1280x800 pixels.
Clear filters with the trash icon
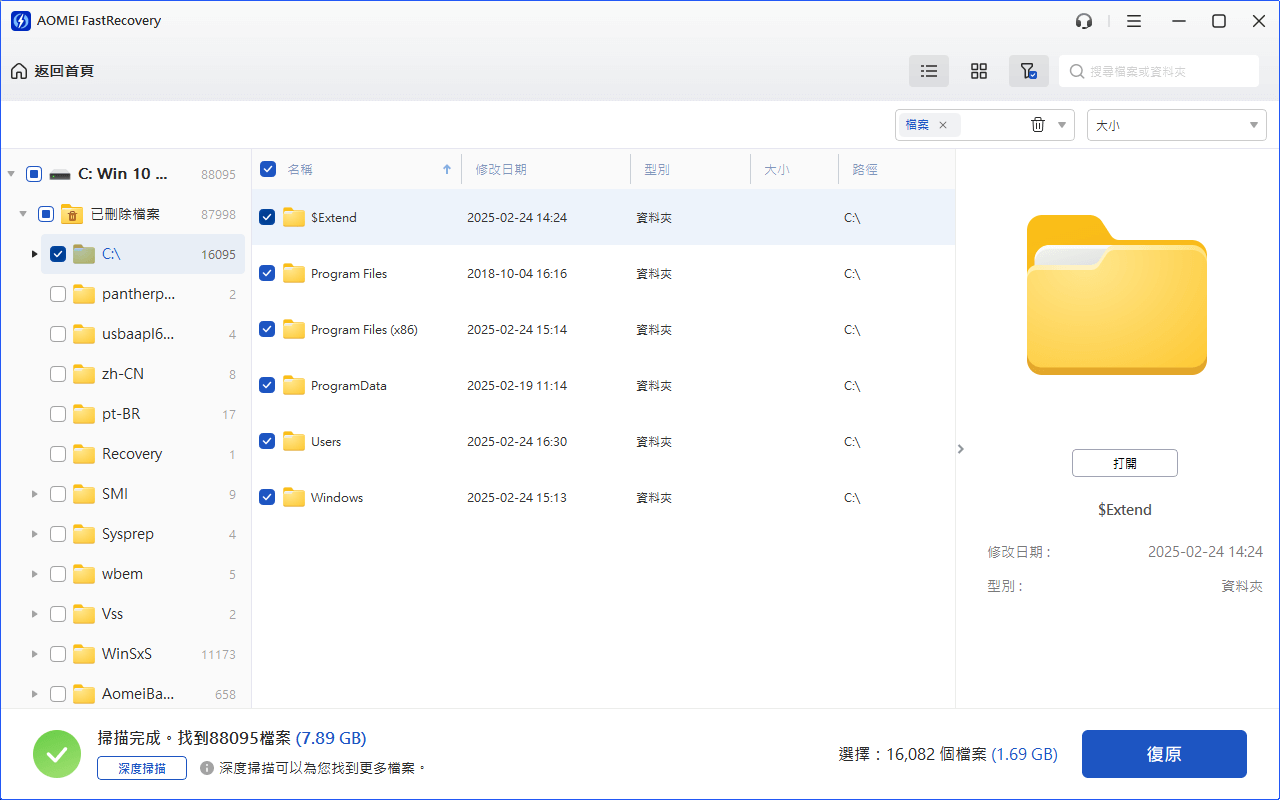pos(1038,125)
